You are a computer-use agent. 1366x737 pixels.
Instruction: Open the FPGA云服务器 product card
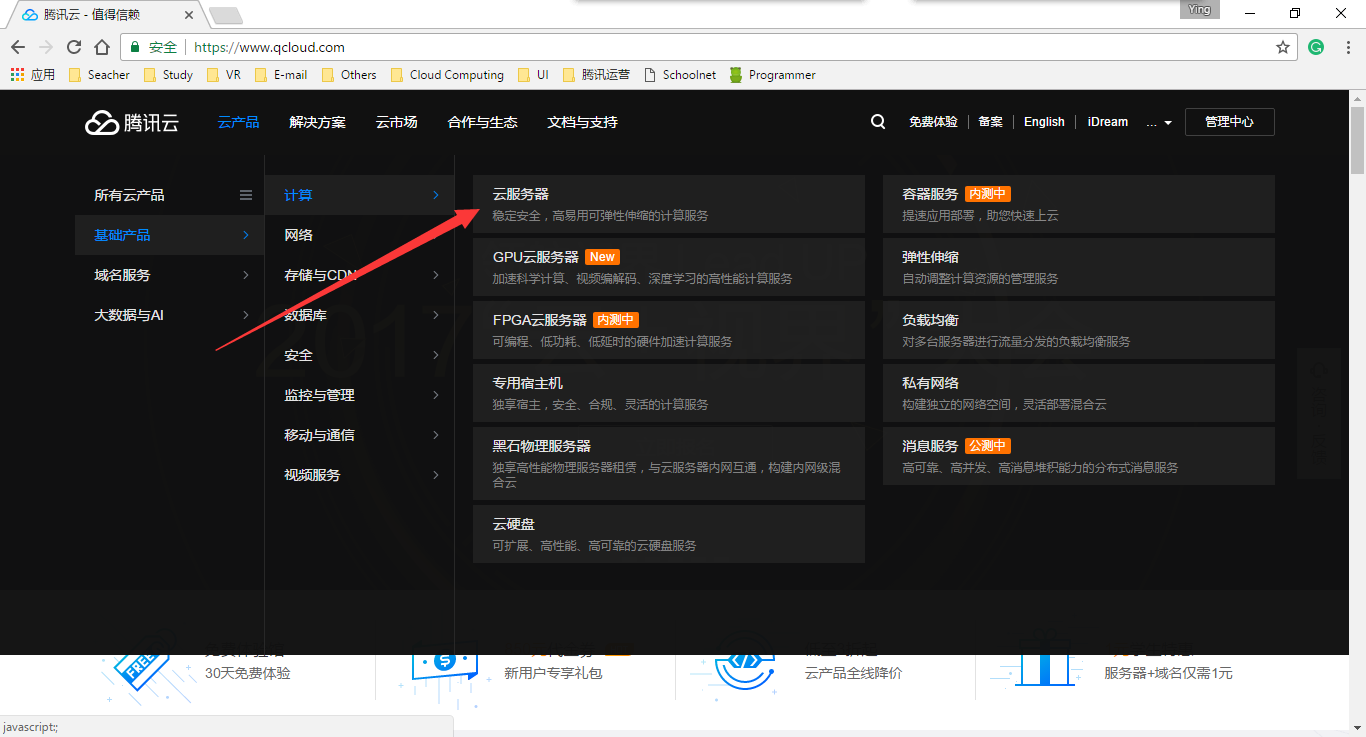[669, 330]
